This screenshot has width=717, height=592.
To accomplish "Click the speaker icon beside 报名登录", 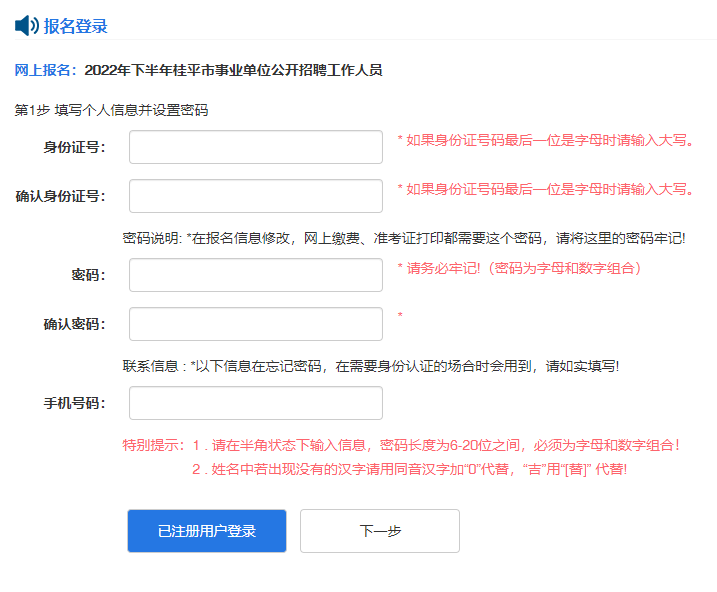I will (27, 26).
